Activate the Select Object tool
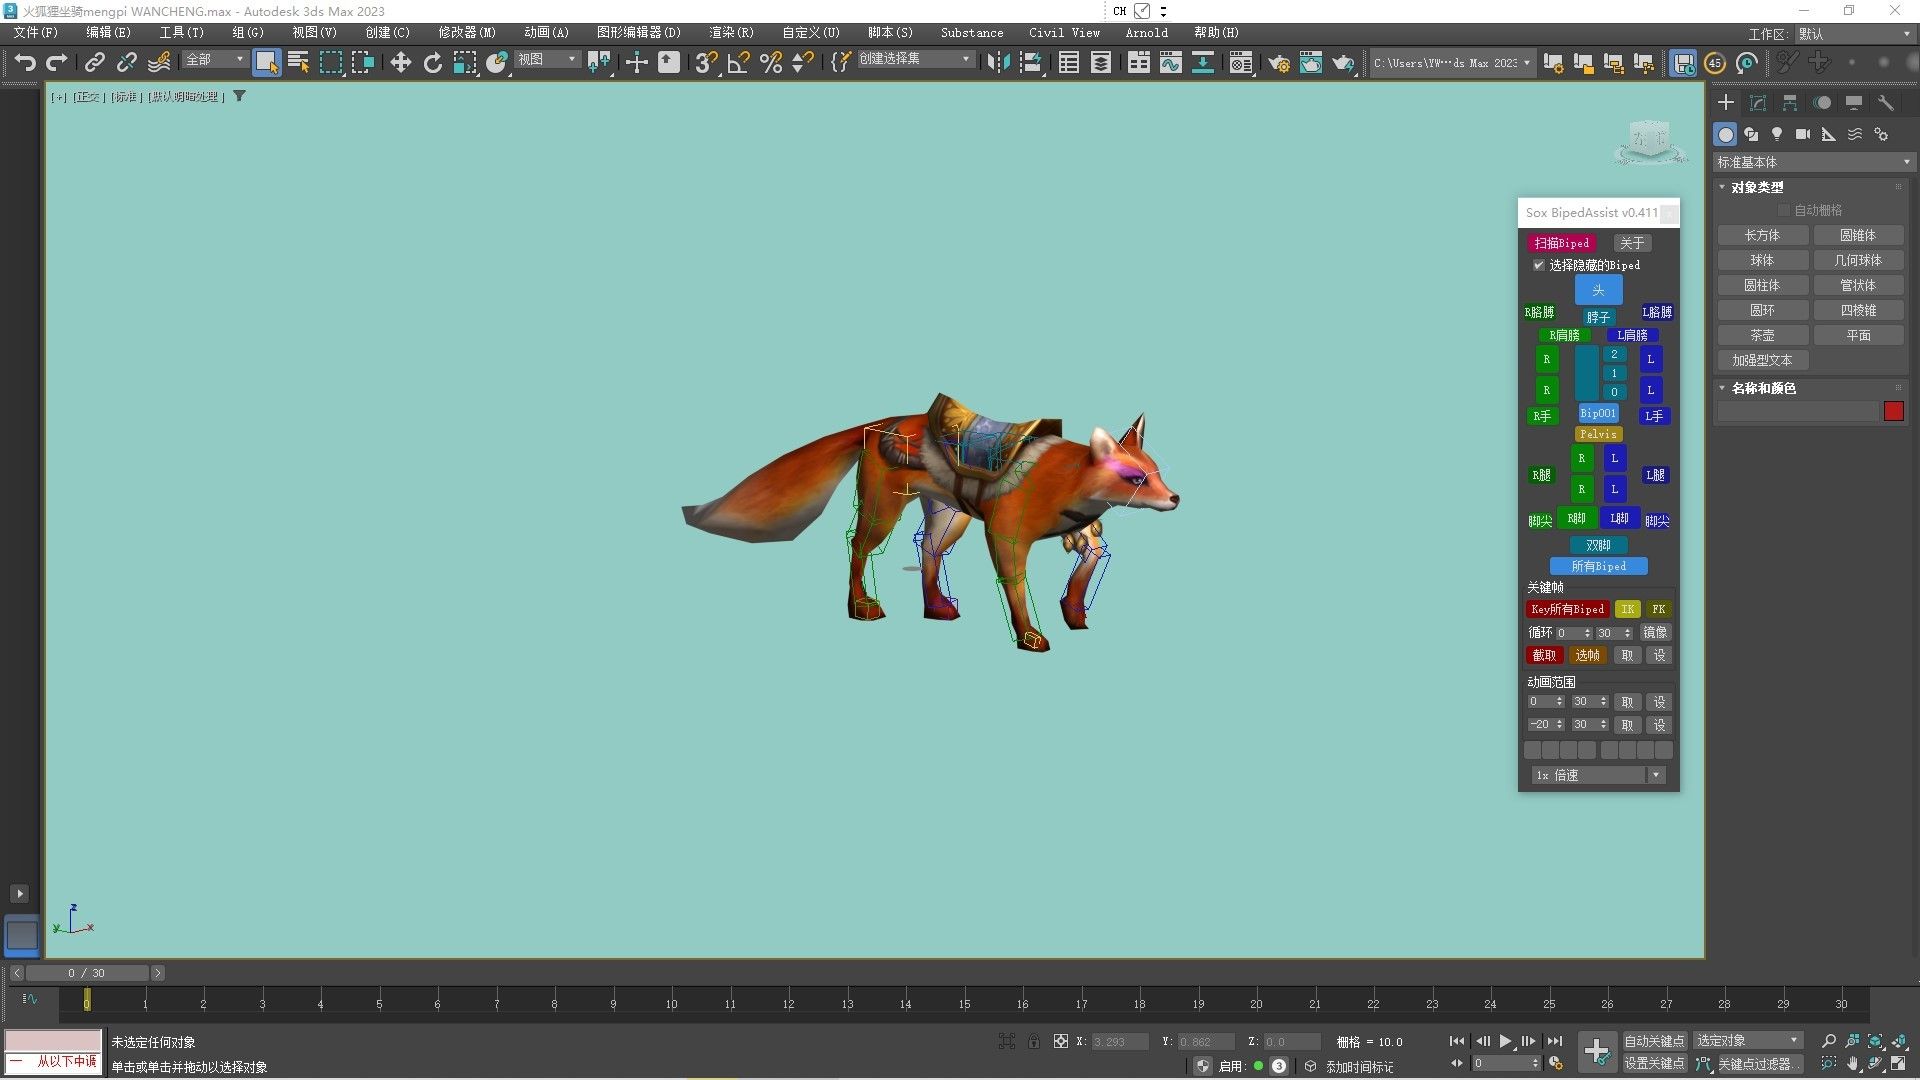Viewport: 1920px width, 1080px height. pyautogui.click(x=266, y=62)
